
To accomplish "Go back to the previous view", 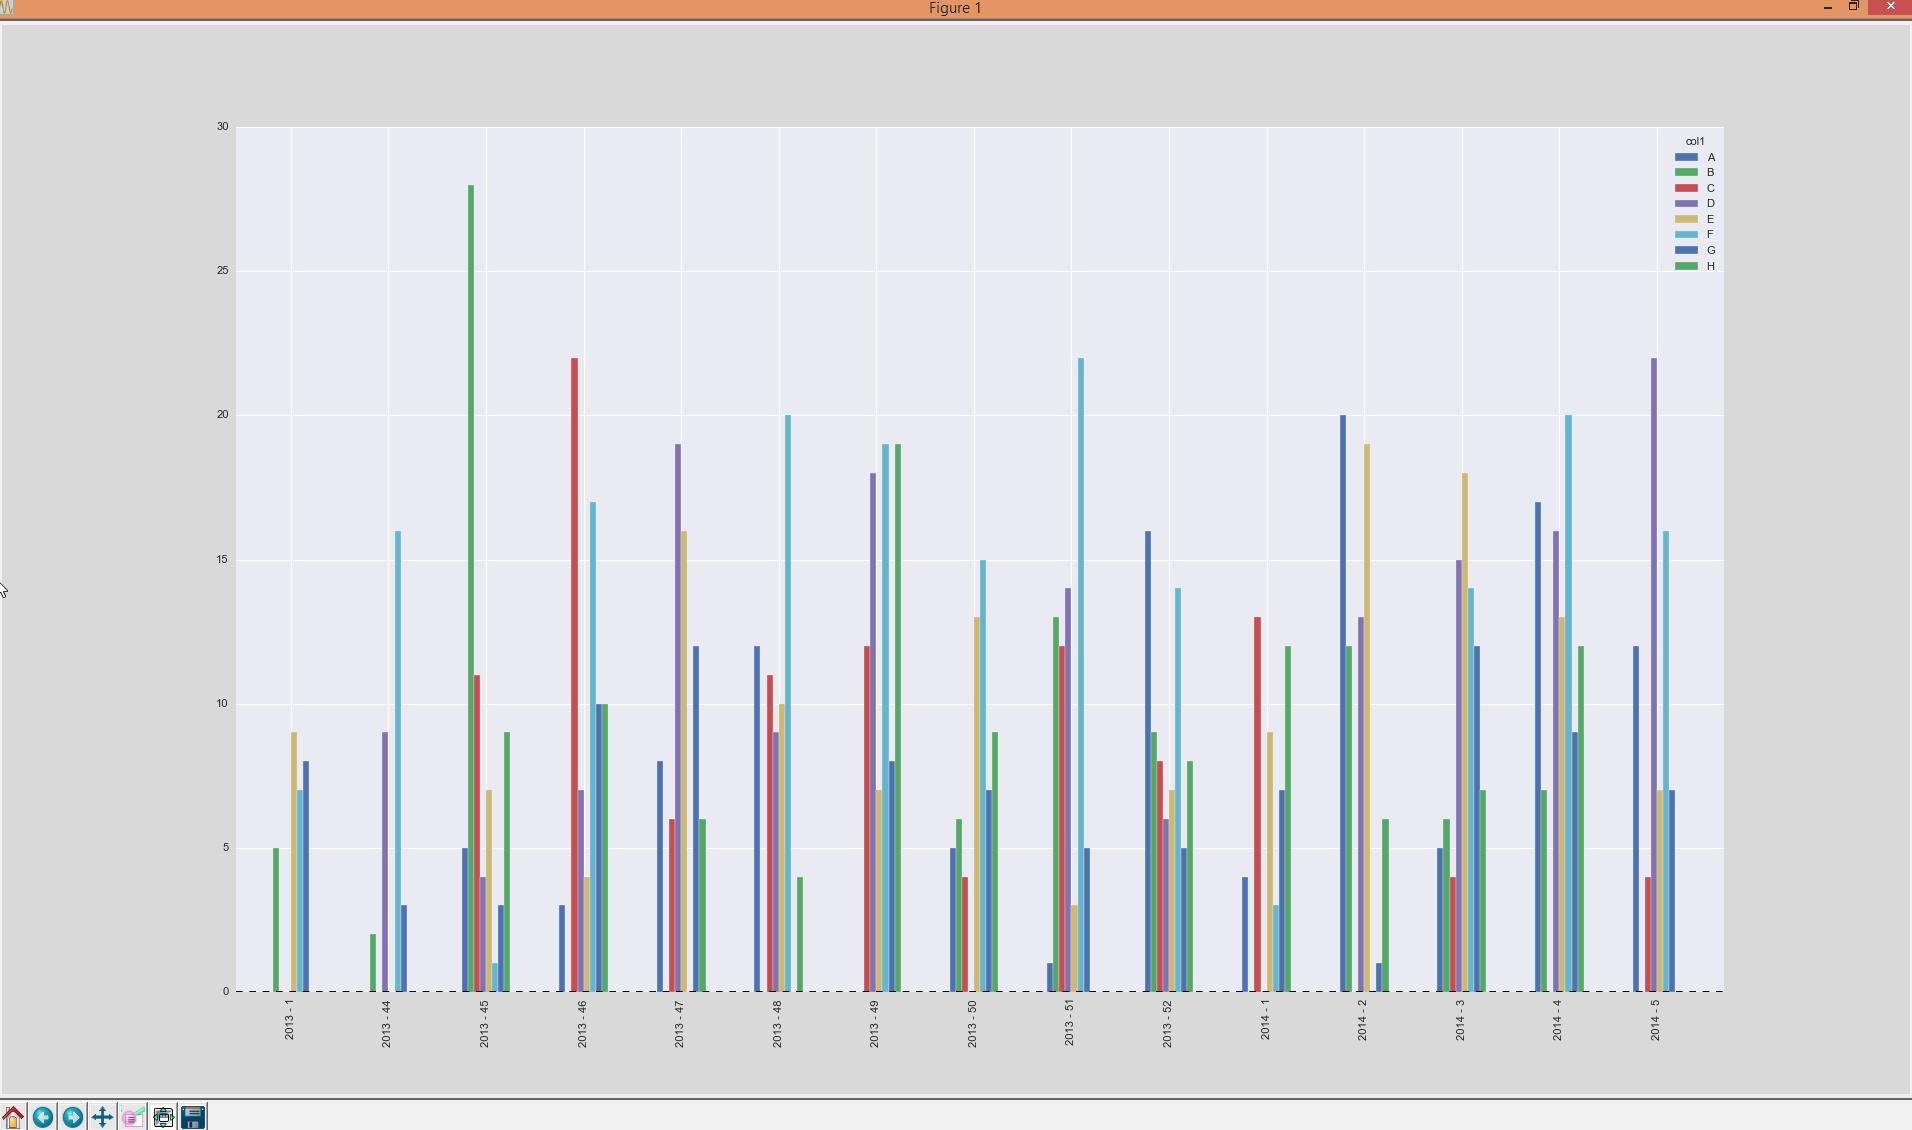I will tap(43, 1116).
